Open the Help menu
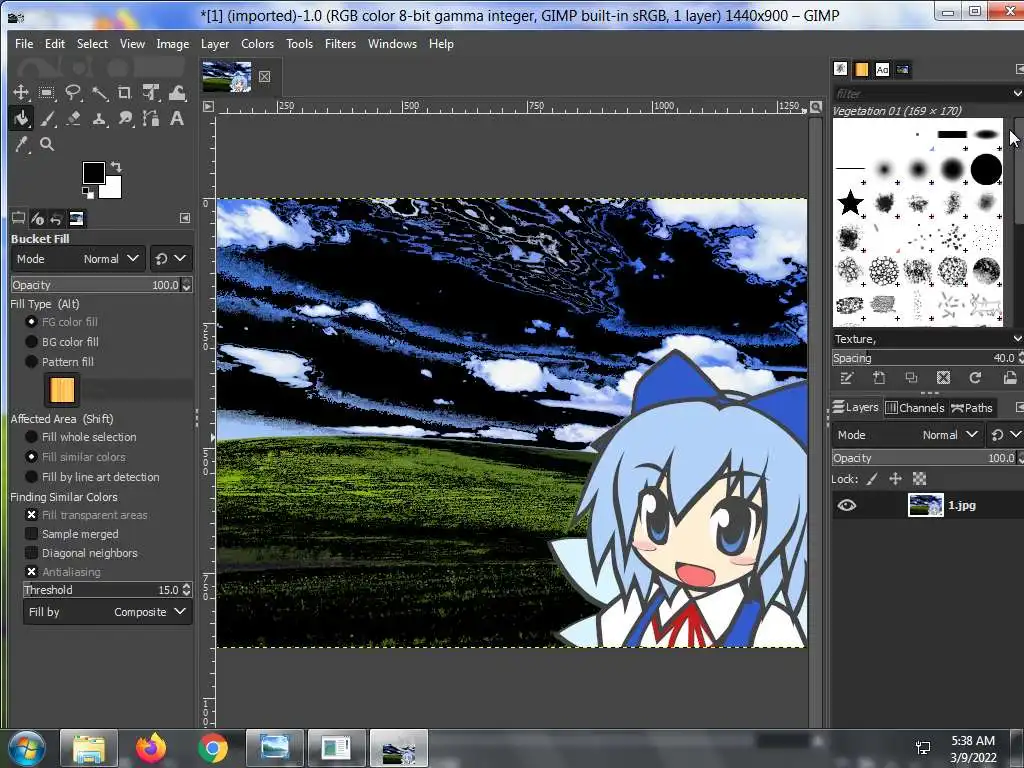This screenshot has height=768, width=1024. click(x=441, y=44)
